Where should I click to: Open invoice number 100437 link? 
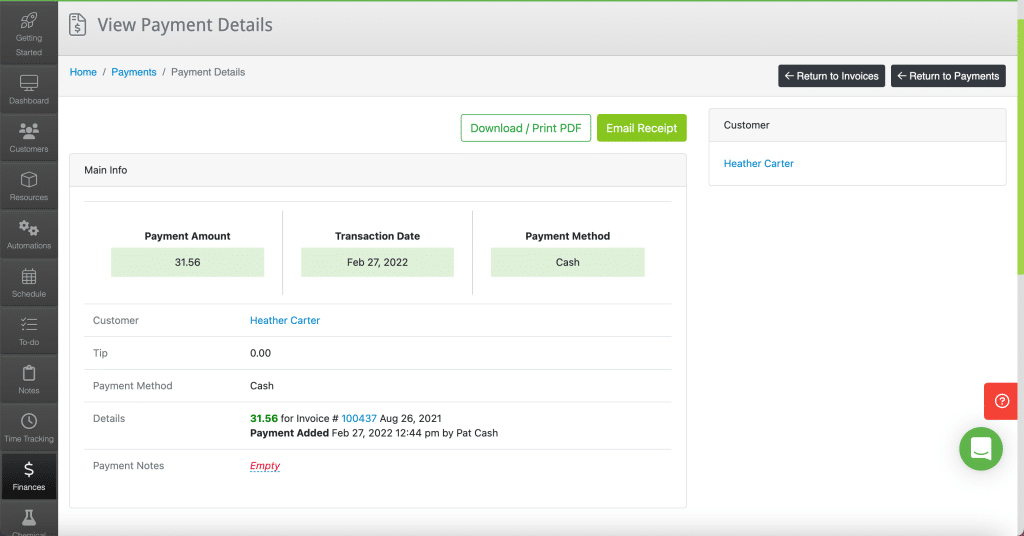point(359,418)
